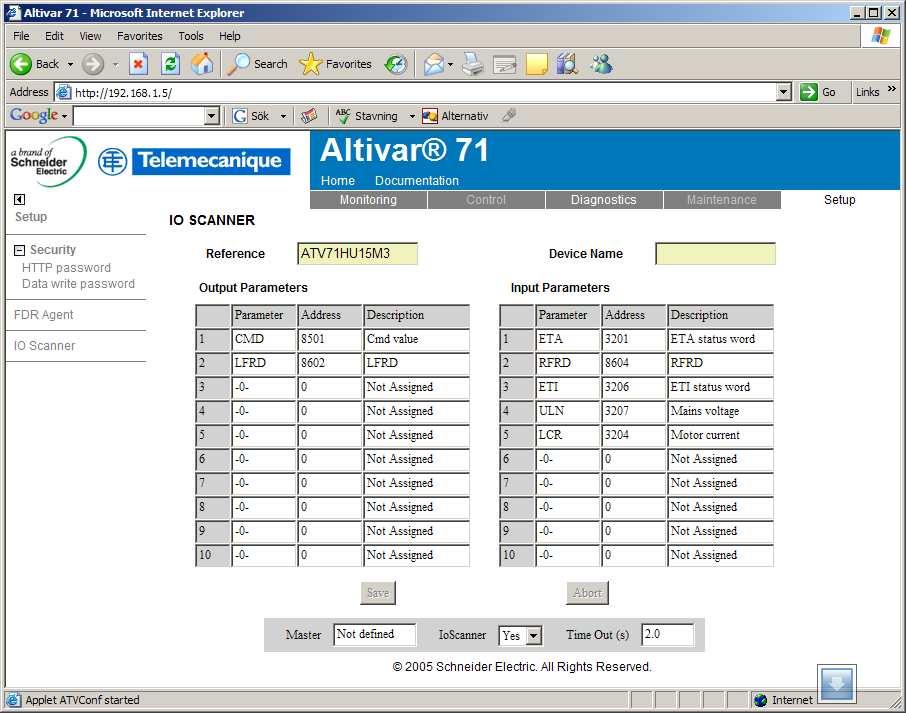Click the Mail envelope icon

[x=434, y=64]
